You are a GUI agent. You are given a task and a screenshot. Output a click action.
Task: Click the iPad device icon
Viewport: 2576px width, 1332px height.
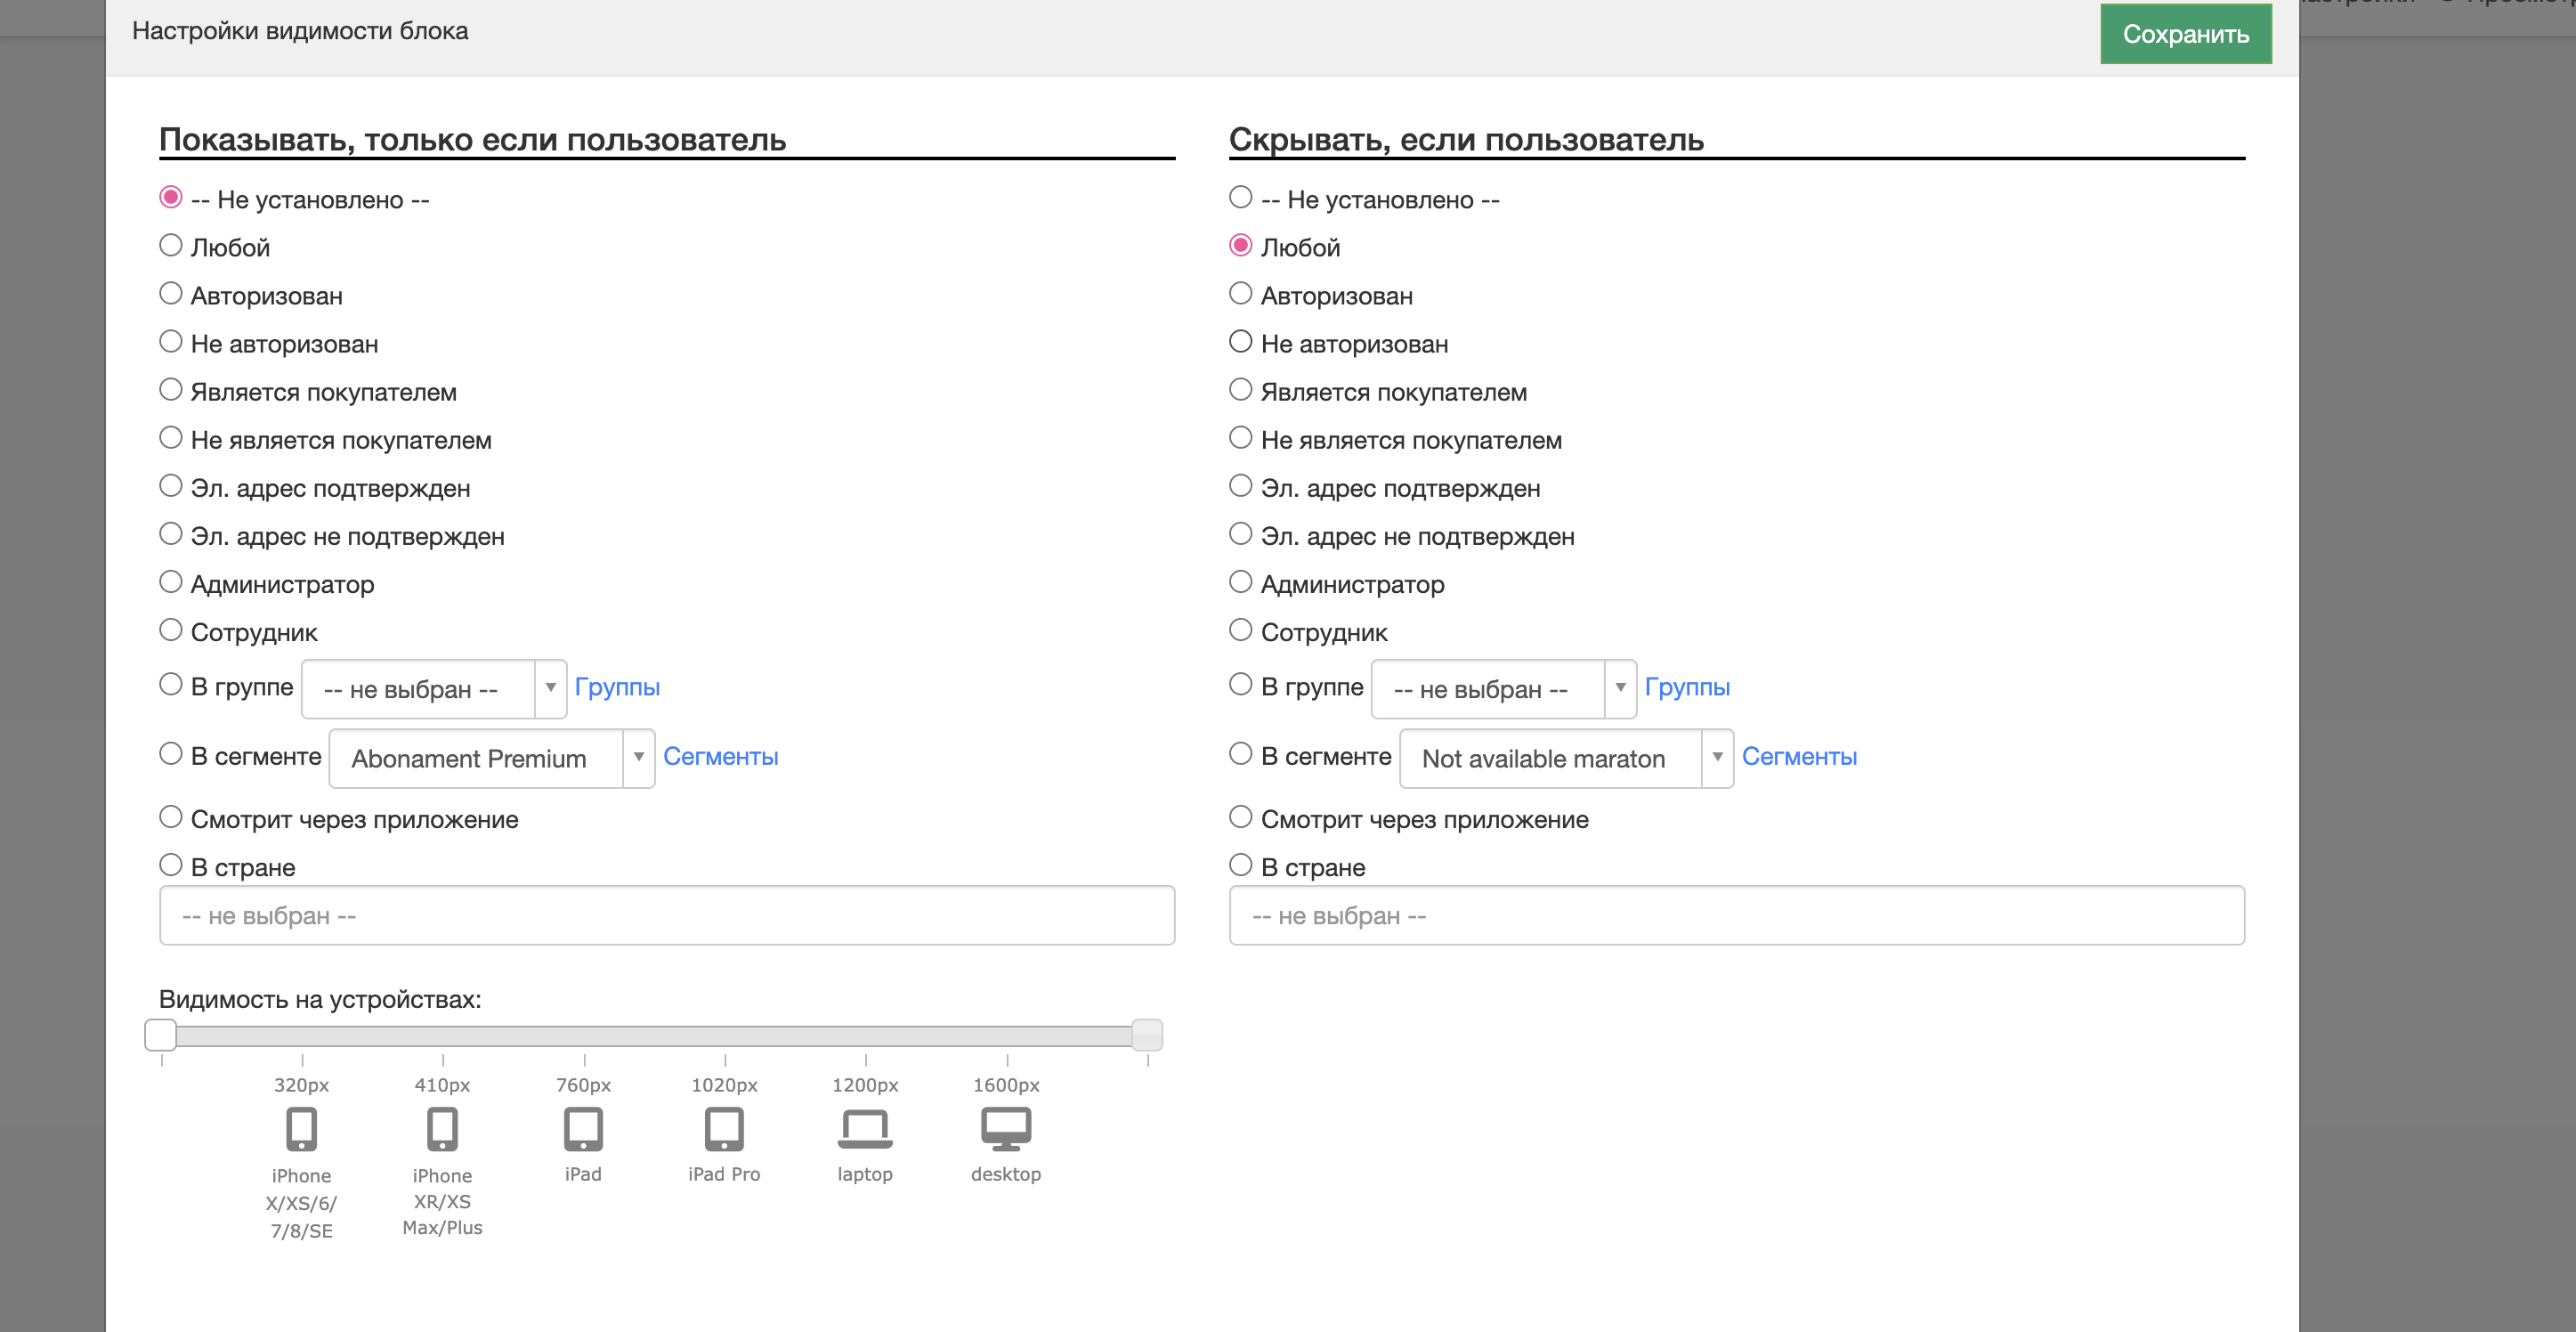click(583, 1129)
